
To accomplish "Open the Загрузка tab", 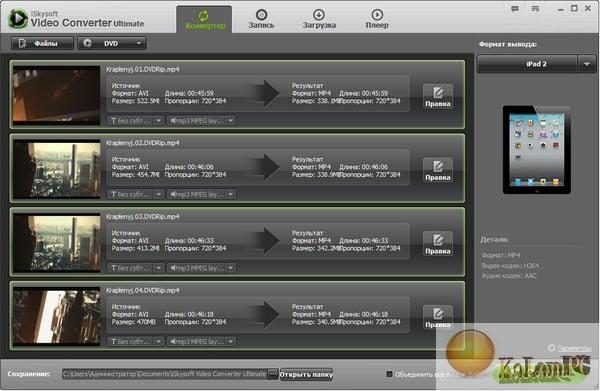I will pos(319,20).
